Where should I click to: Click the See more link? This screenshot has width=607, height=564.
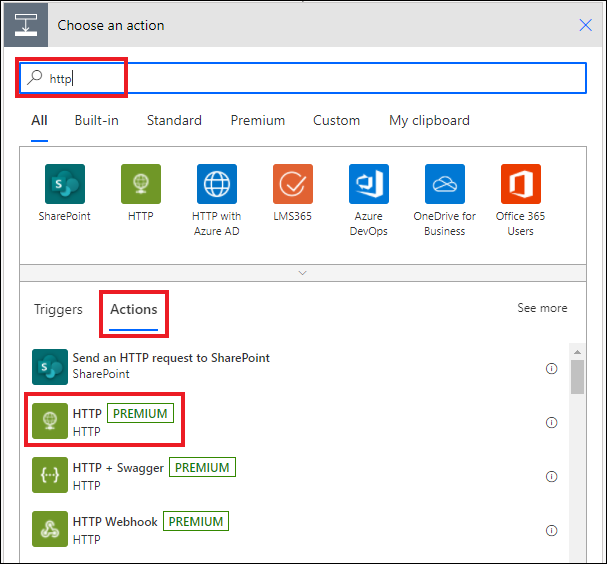(542, 308)
